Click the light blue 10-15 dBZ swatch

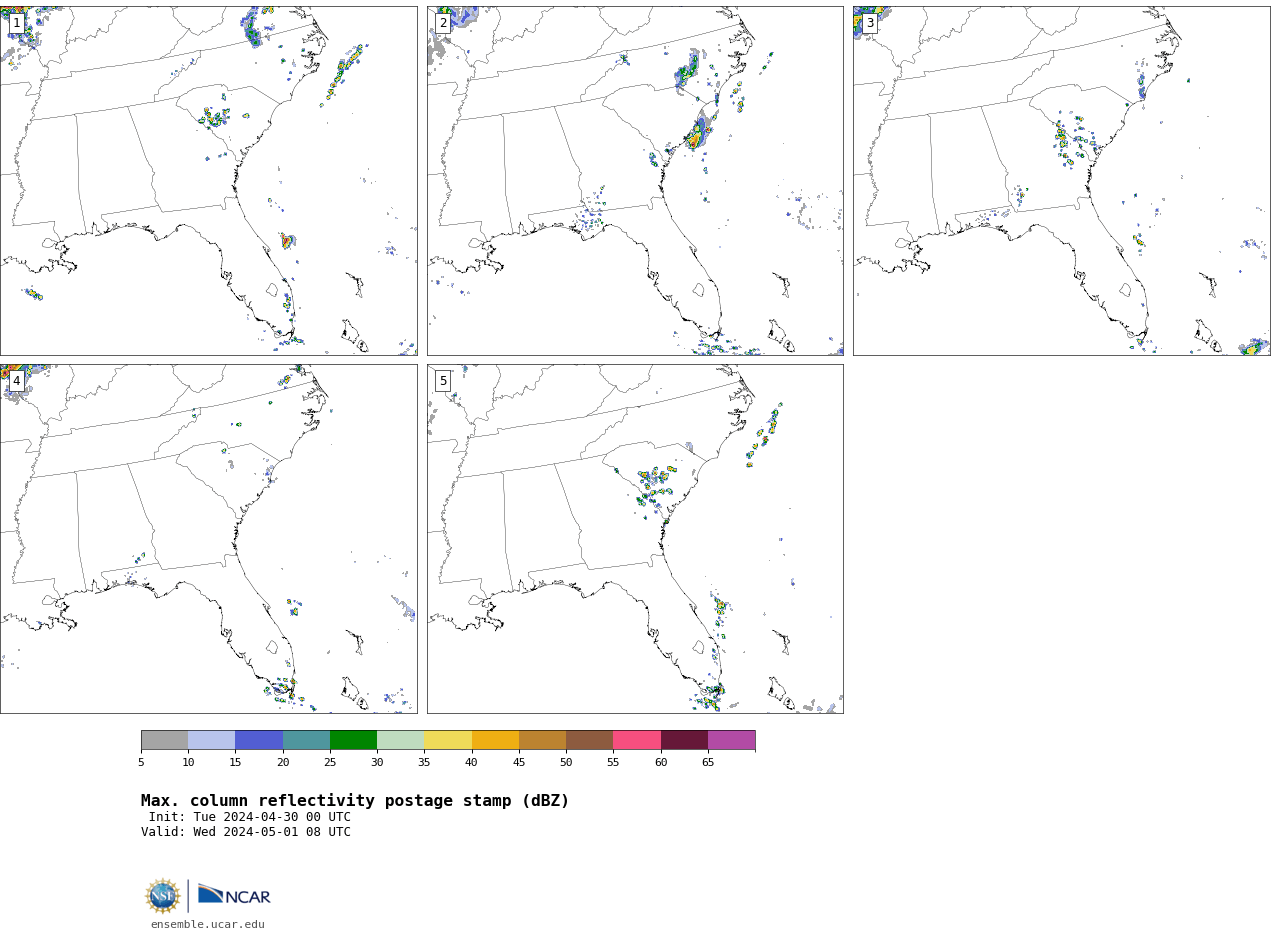tap(212, 740)
